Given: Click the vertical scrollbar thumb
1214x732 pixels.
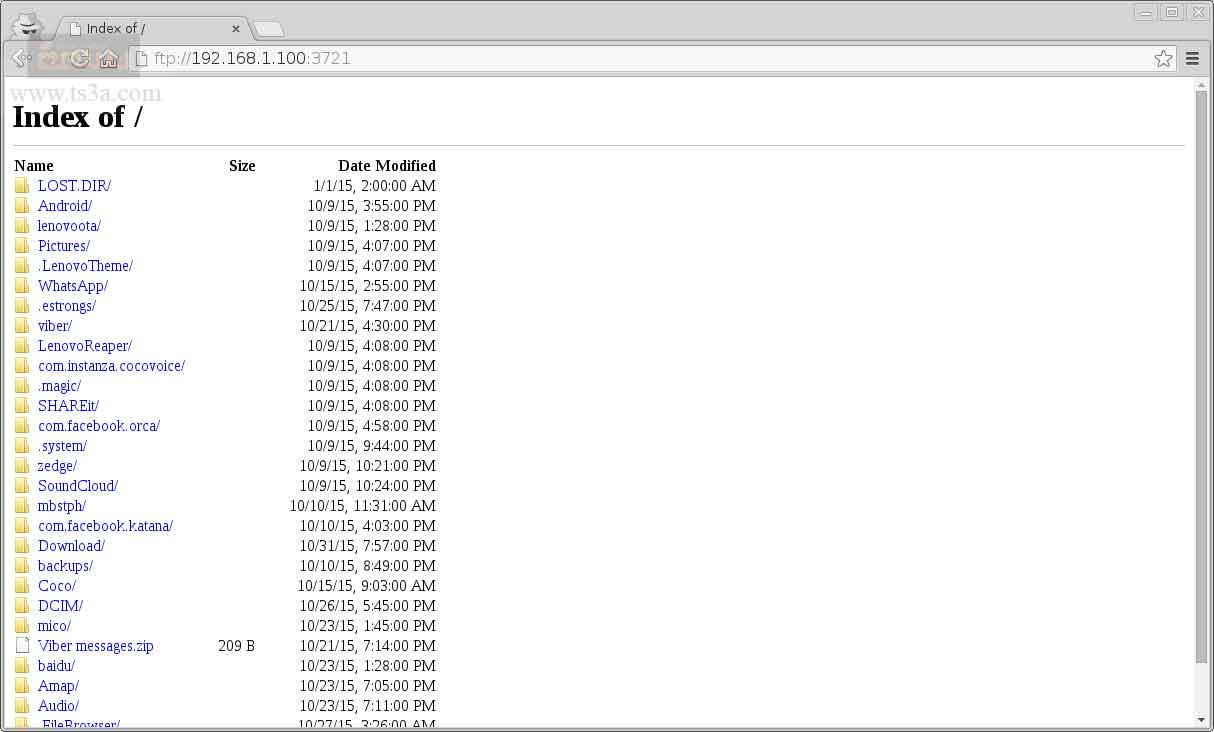Looking at the screenshot, I should (1201, 376).
